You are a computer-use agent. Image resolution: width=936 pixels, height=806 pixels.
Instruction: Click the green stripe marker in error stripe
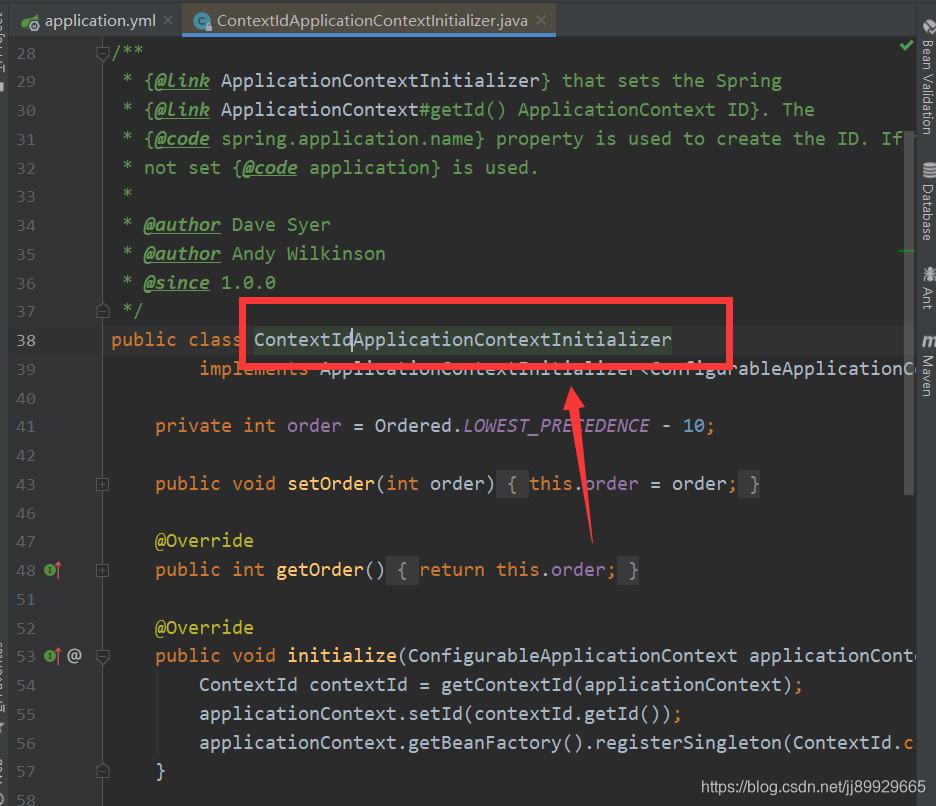click(906, 251)
